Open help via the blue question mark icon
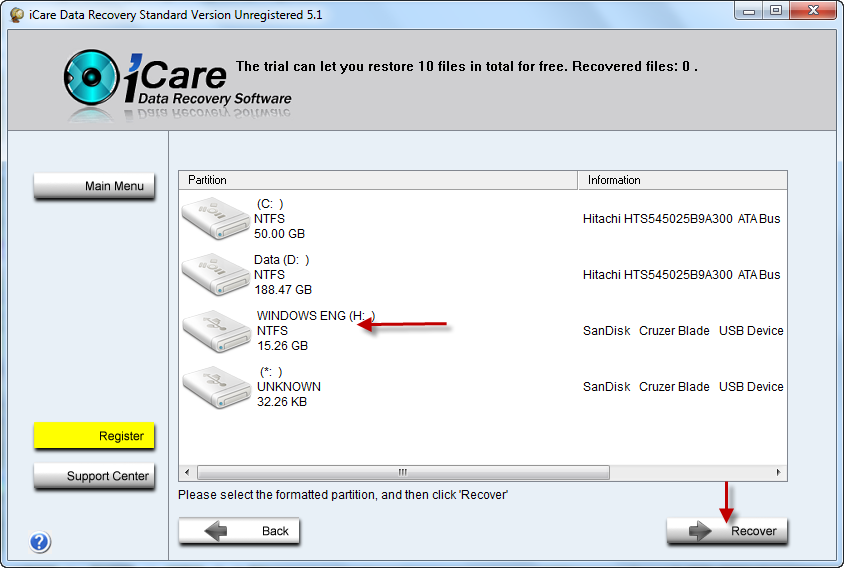Screen dimensions: 844x568 (39, 542)
